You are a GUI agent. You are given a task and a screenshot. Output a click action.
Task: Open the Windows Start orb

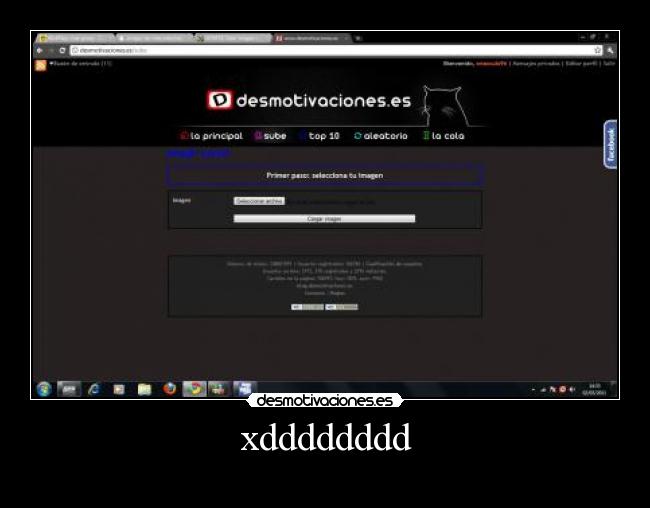click(44, 389)
